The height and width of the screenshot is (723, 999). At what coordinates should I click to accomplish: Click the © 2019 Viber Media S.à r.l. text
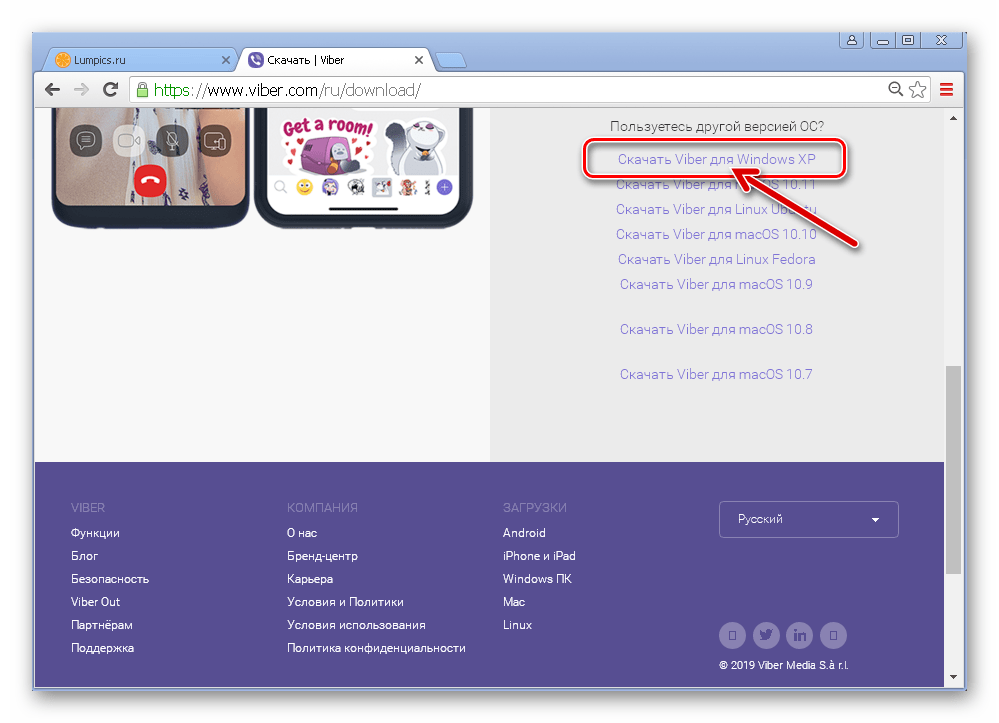pyautogui.click(x=784, y=665)
